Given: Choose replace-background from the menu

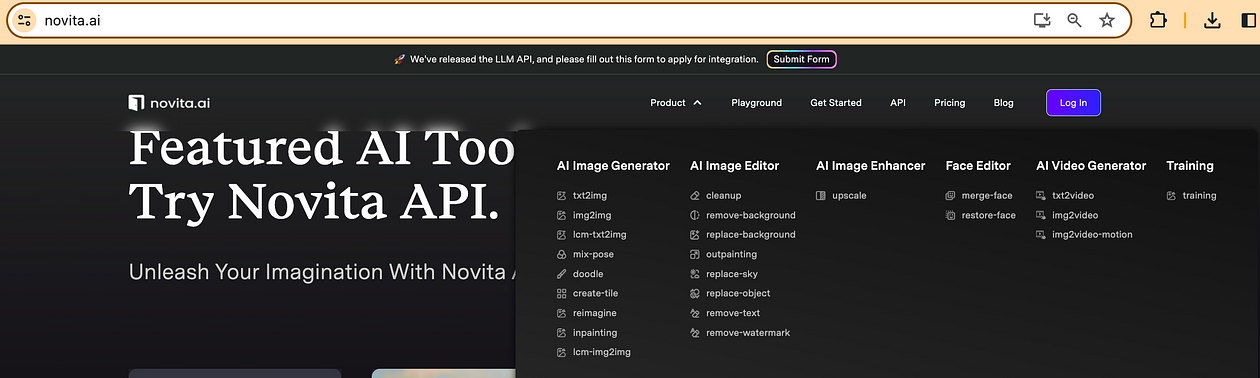Looking at the screenshot, I should coord(751,235).
